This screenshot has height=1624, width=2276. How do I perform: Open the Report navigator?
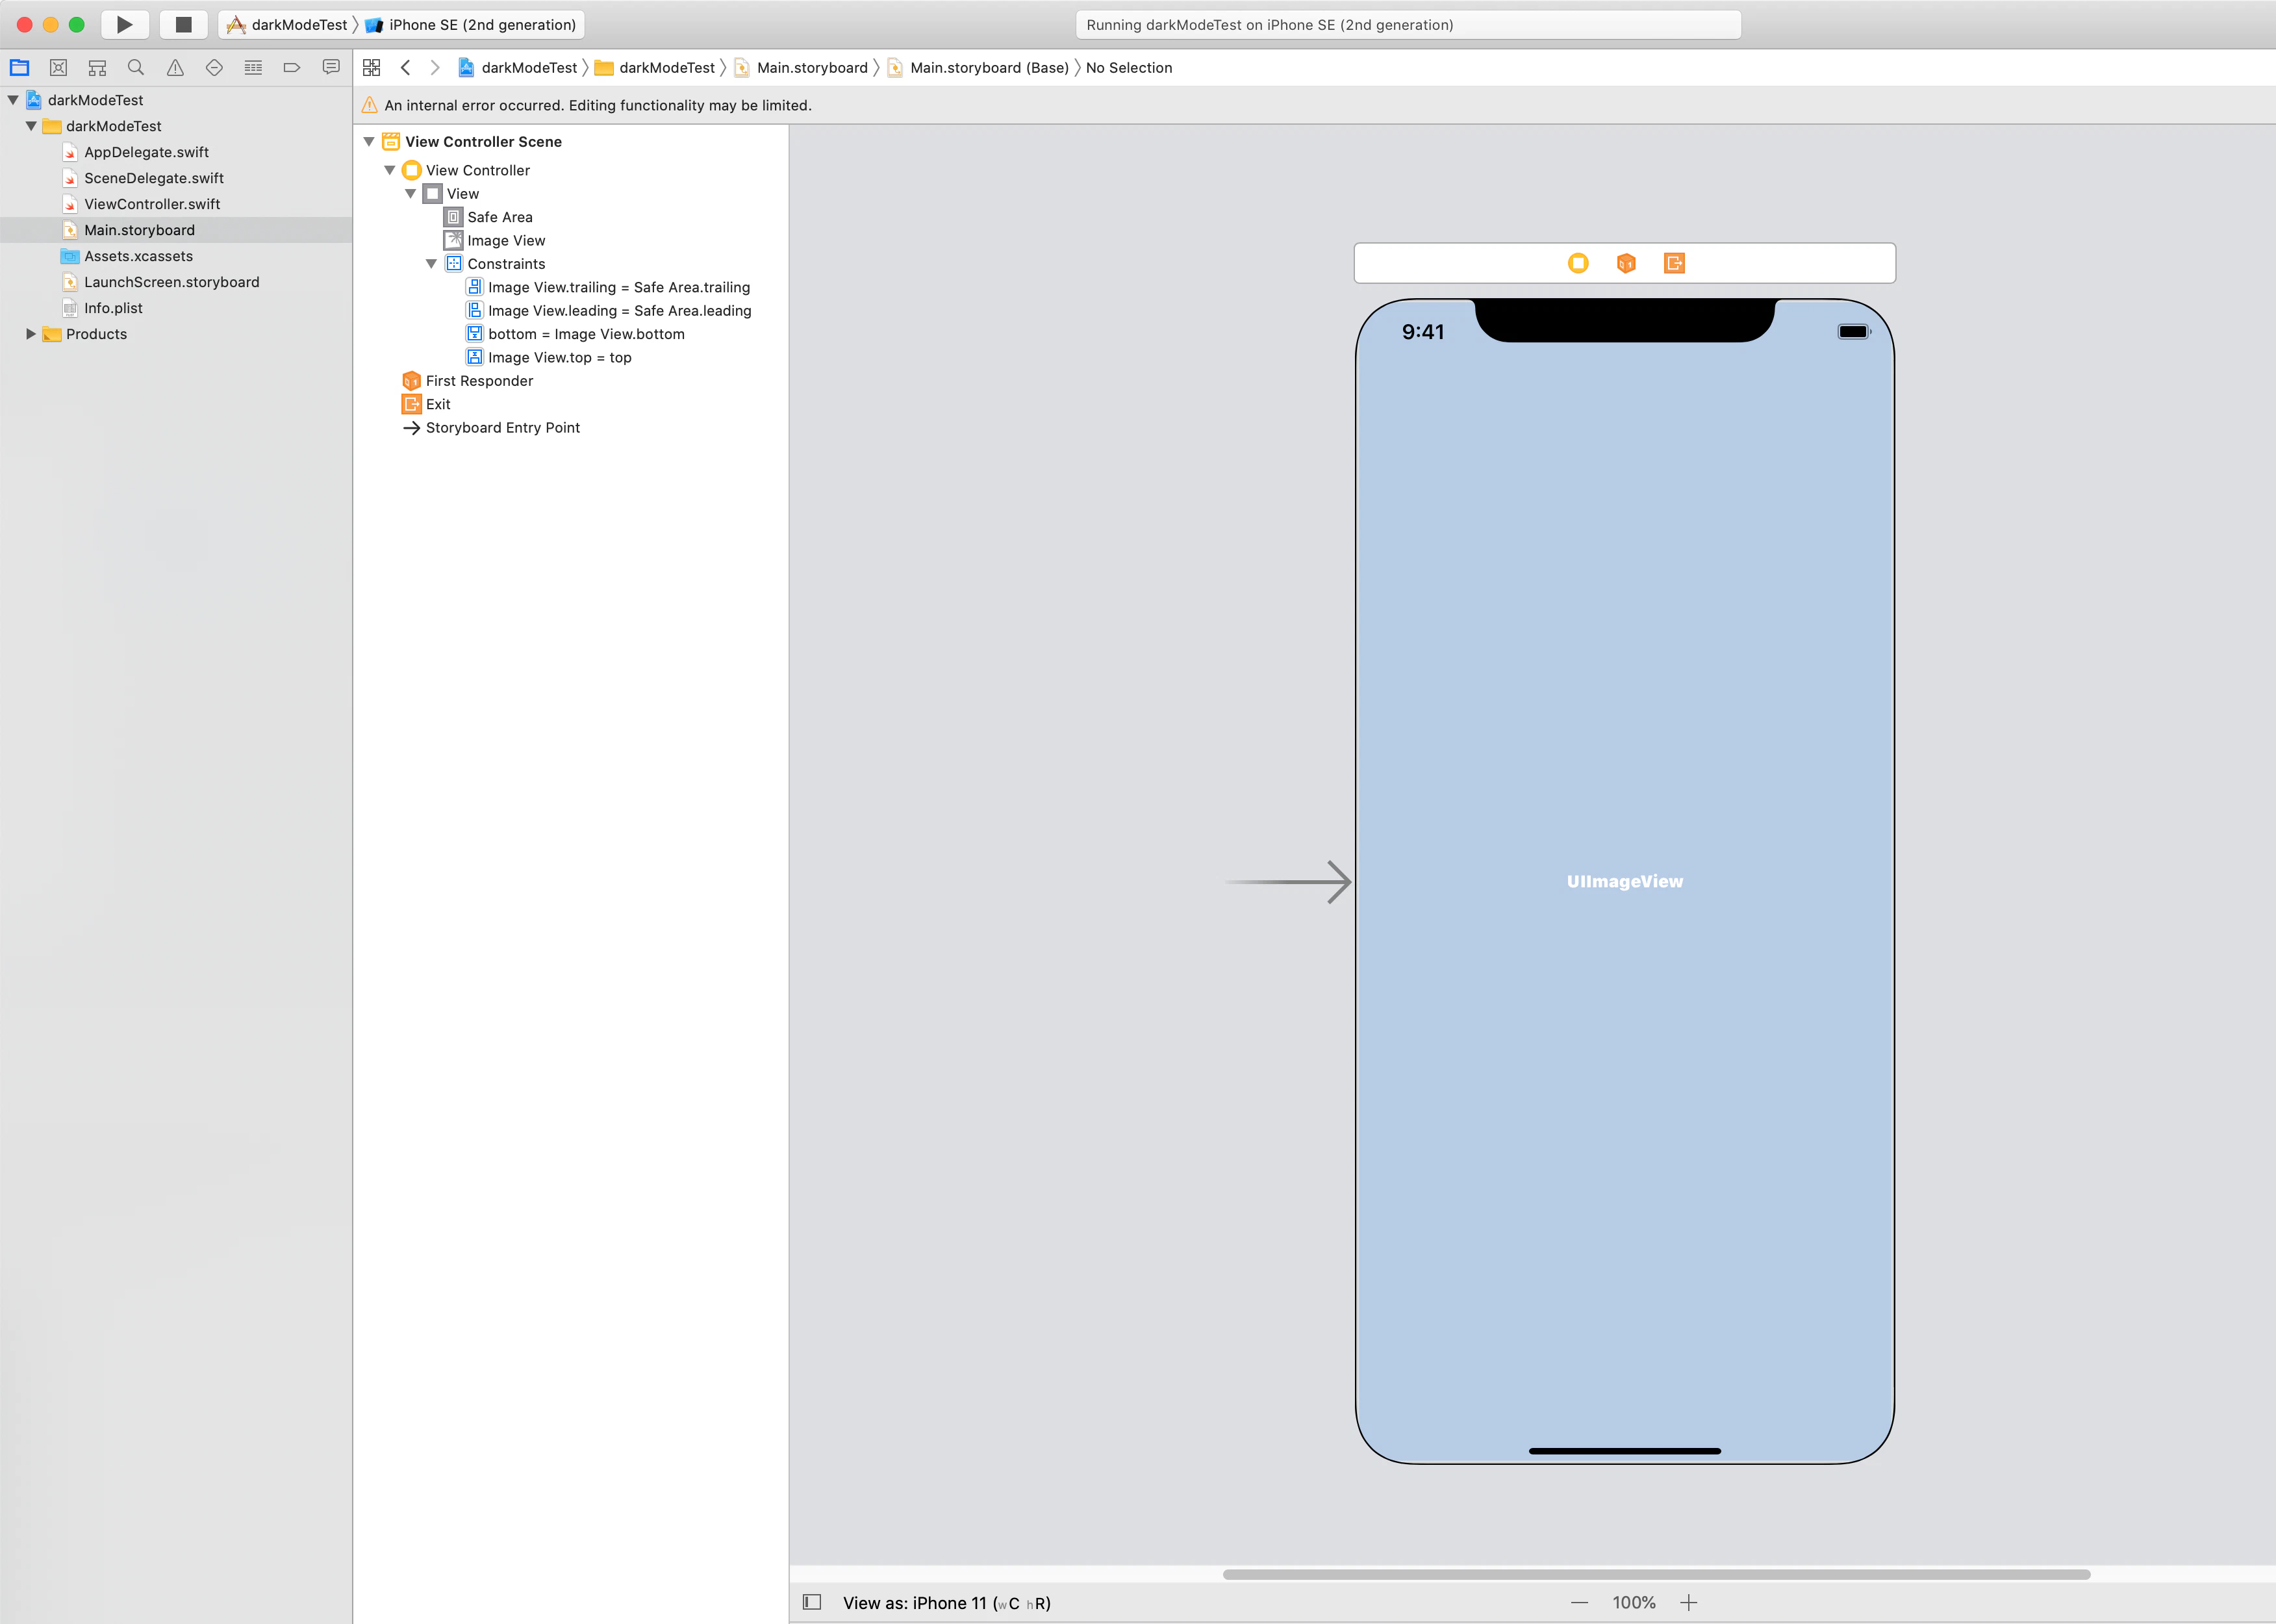[x=331, y=68]
